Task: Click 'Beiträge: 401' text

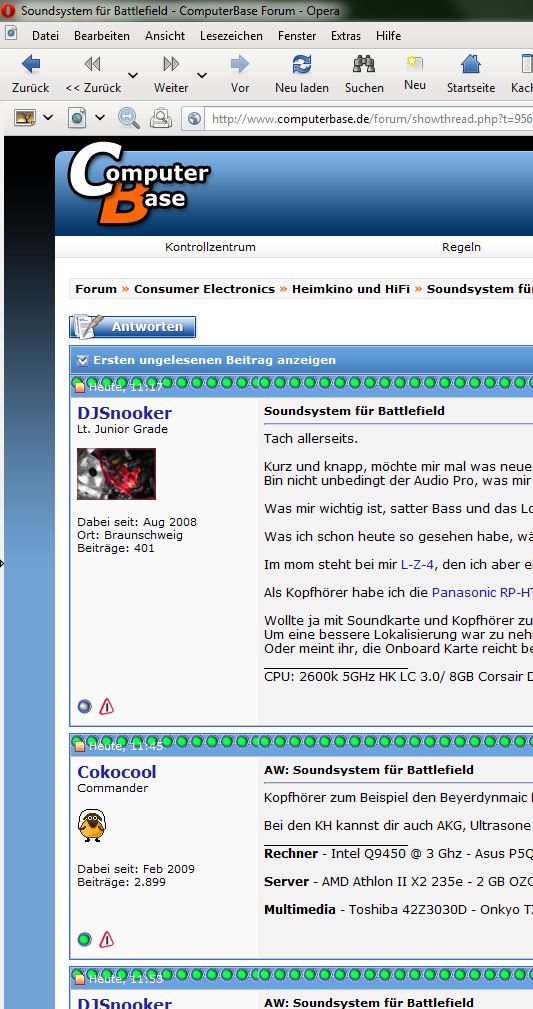Action: [x=116, y=548]
